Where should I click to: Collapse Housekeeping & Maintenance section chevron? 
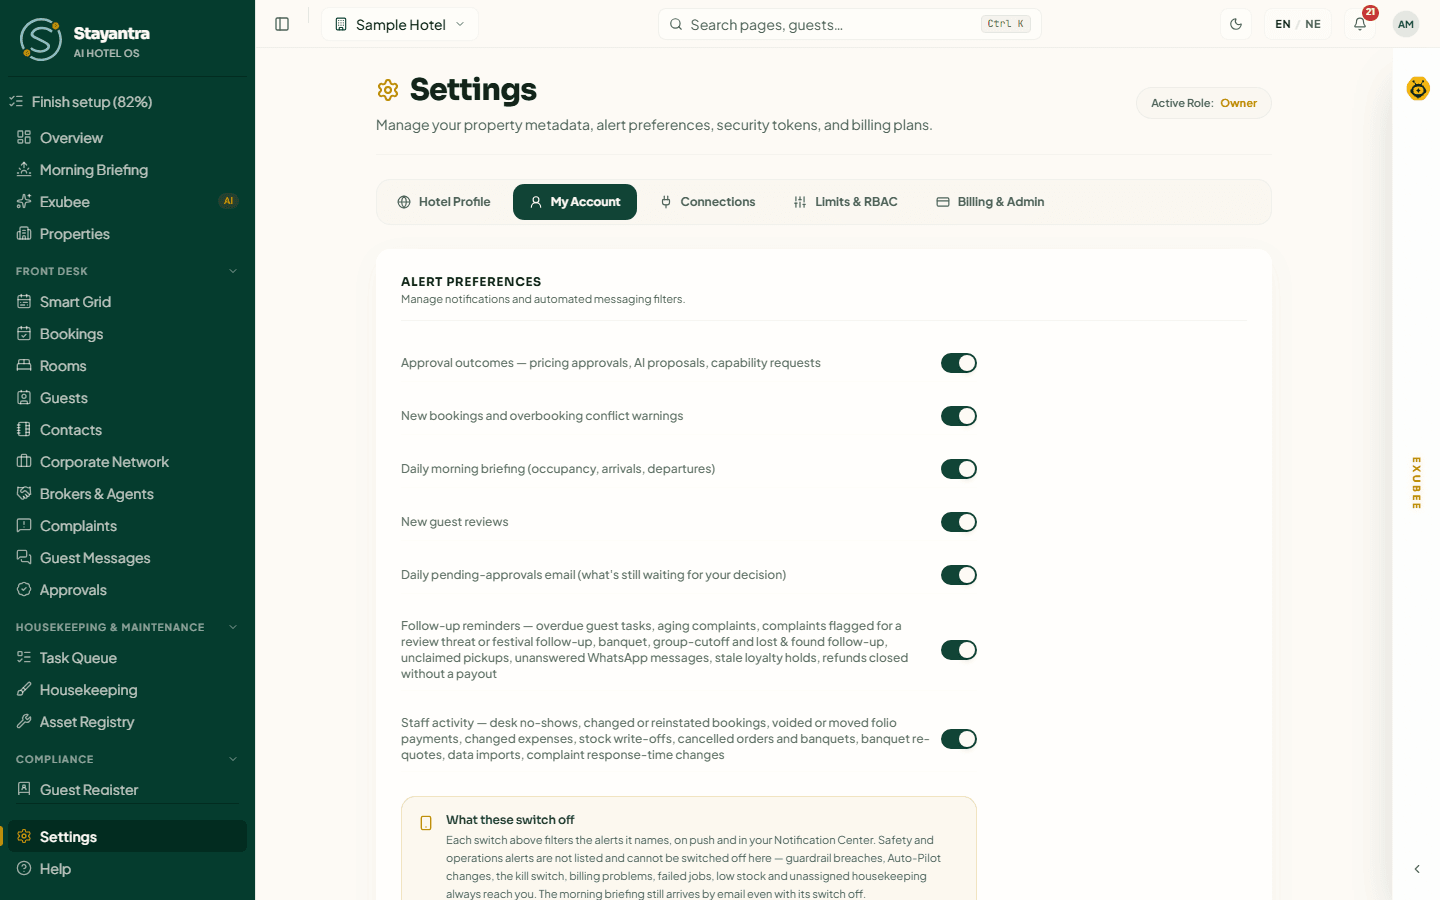coord(233,627)
